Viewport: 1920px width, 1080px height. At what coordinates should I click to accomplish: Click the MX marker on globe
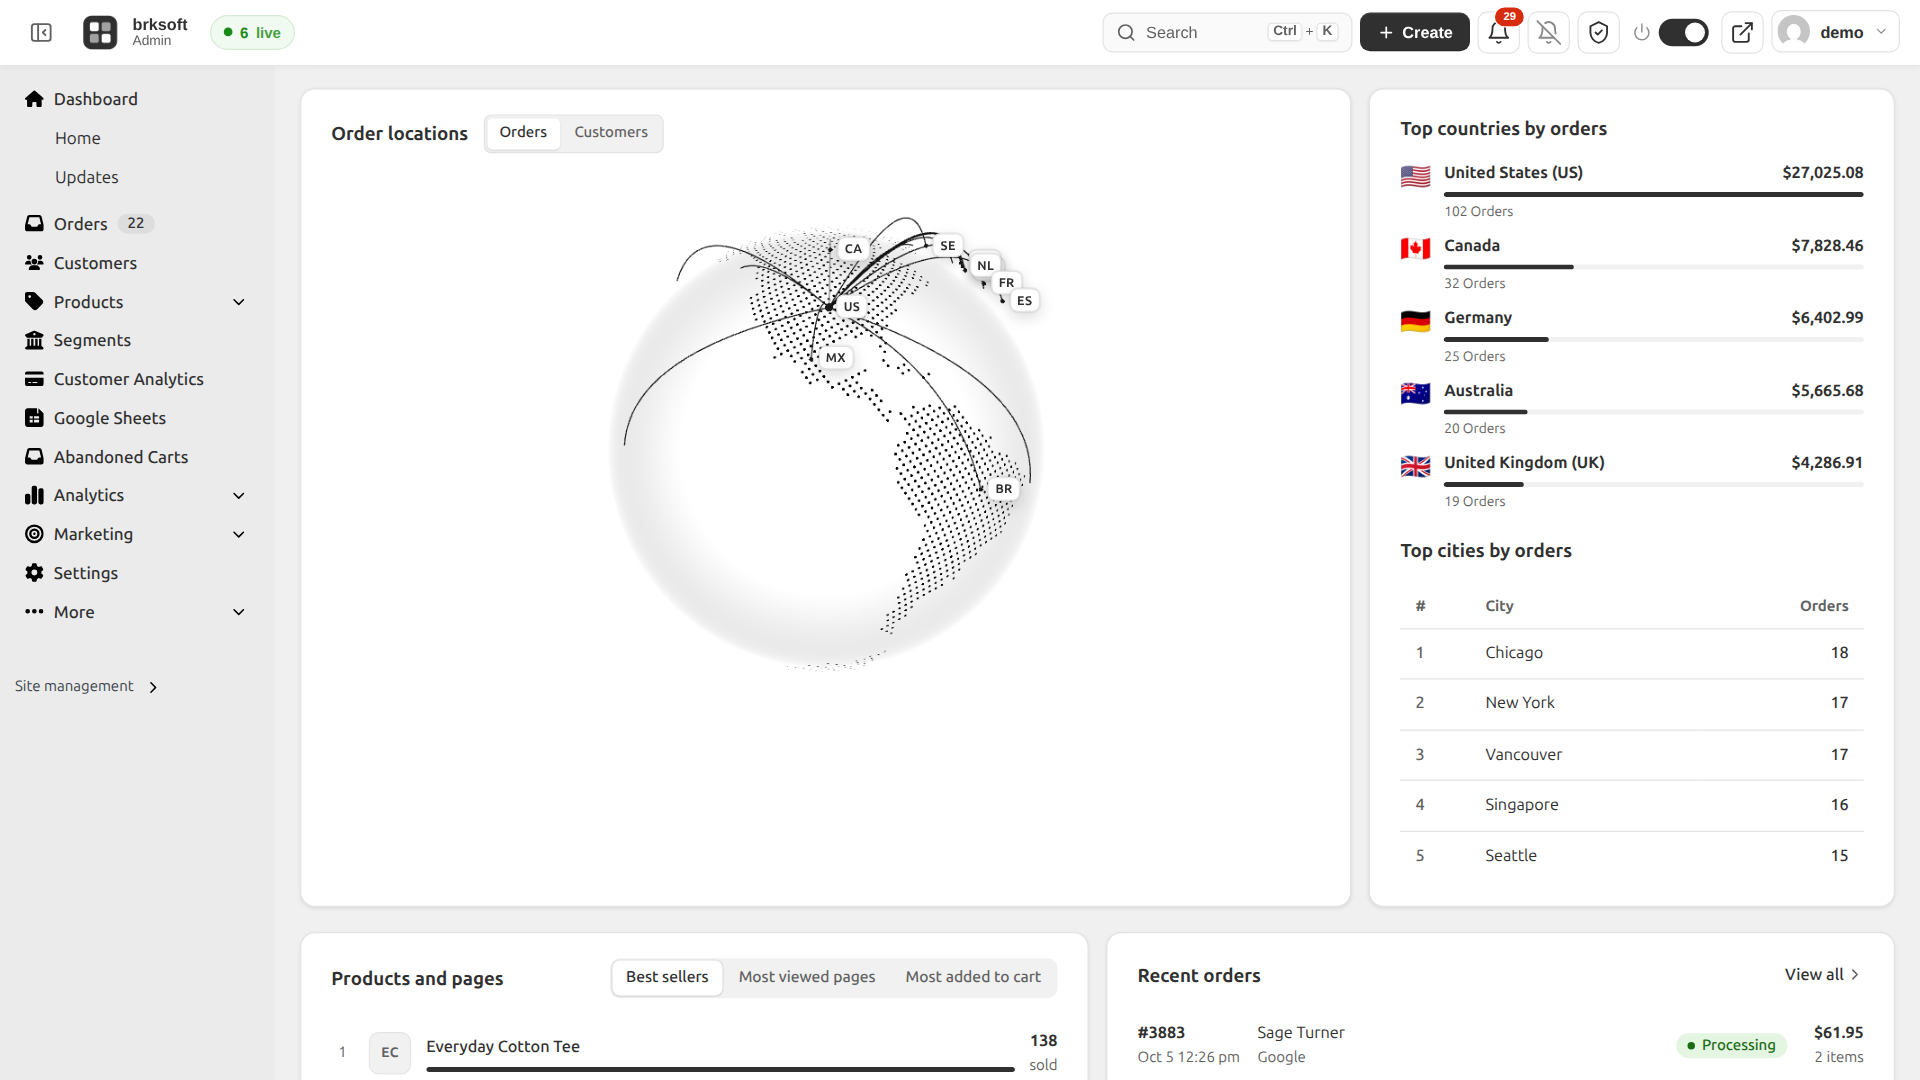point(836,358)
